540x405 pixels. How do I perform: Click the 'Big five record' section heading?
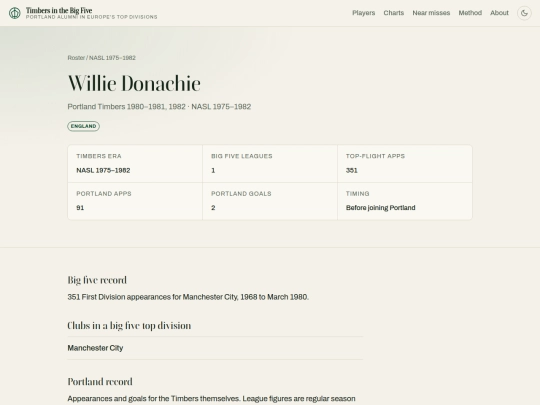(97, 280)
